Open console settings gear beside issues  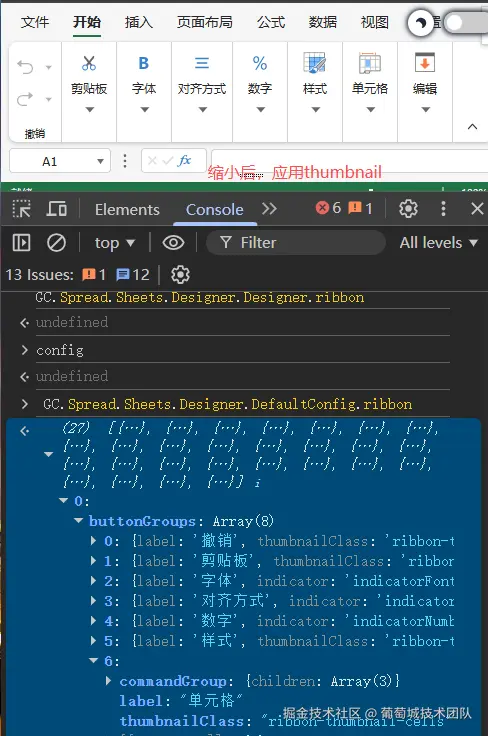180,275
